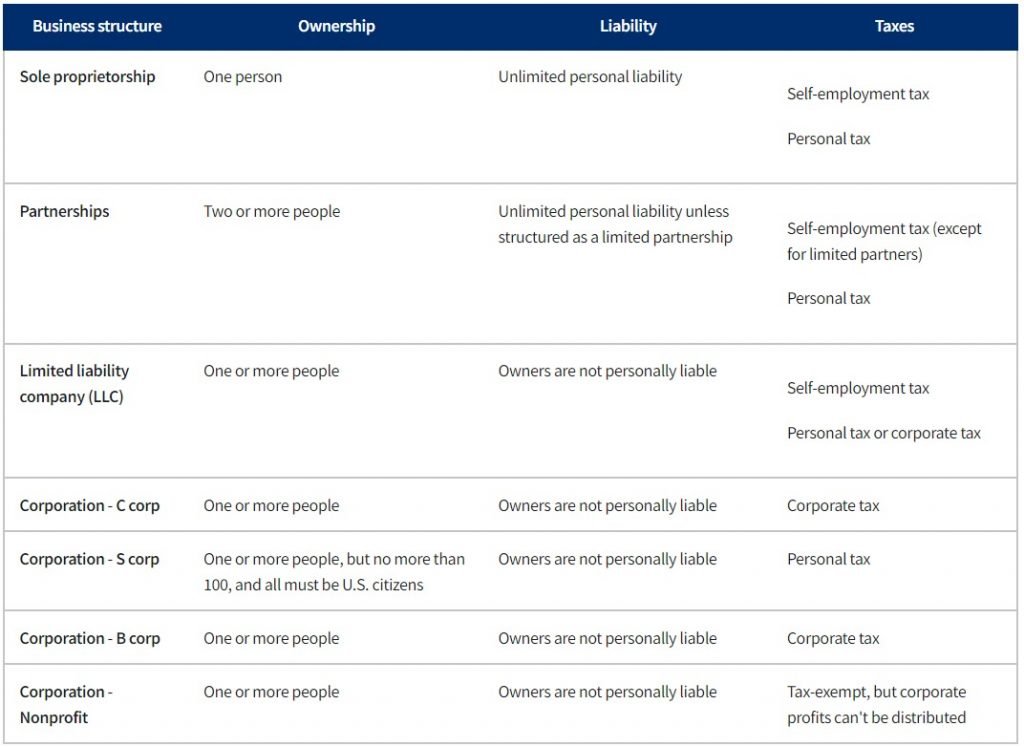Click the limited partnership liability text
The width and height of the screenshot is (1024, 747).
[x=615, y=225]
